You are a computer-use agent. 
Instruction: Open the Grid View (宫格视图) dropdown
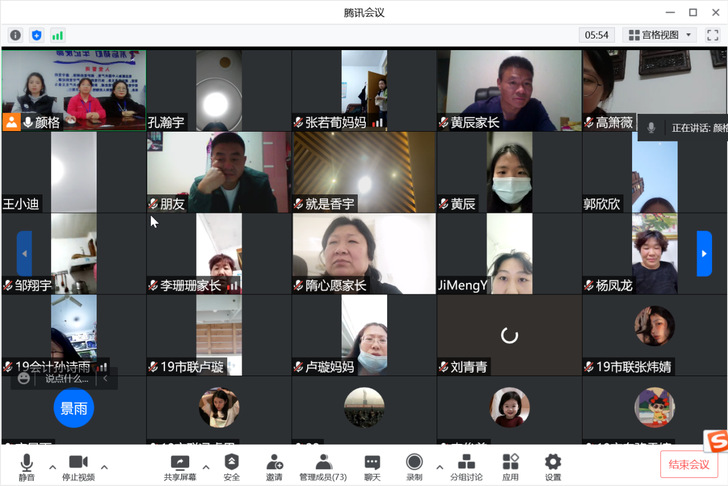click(x=661, y=35)
